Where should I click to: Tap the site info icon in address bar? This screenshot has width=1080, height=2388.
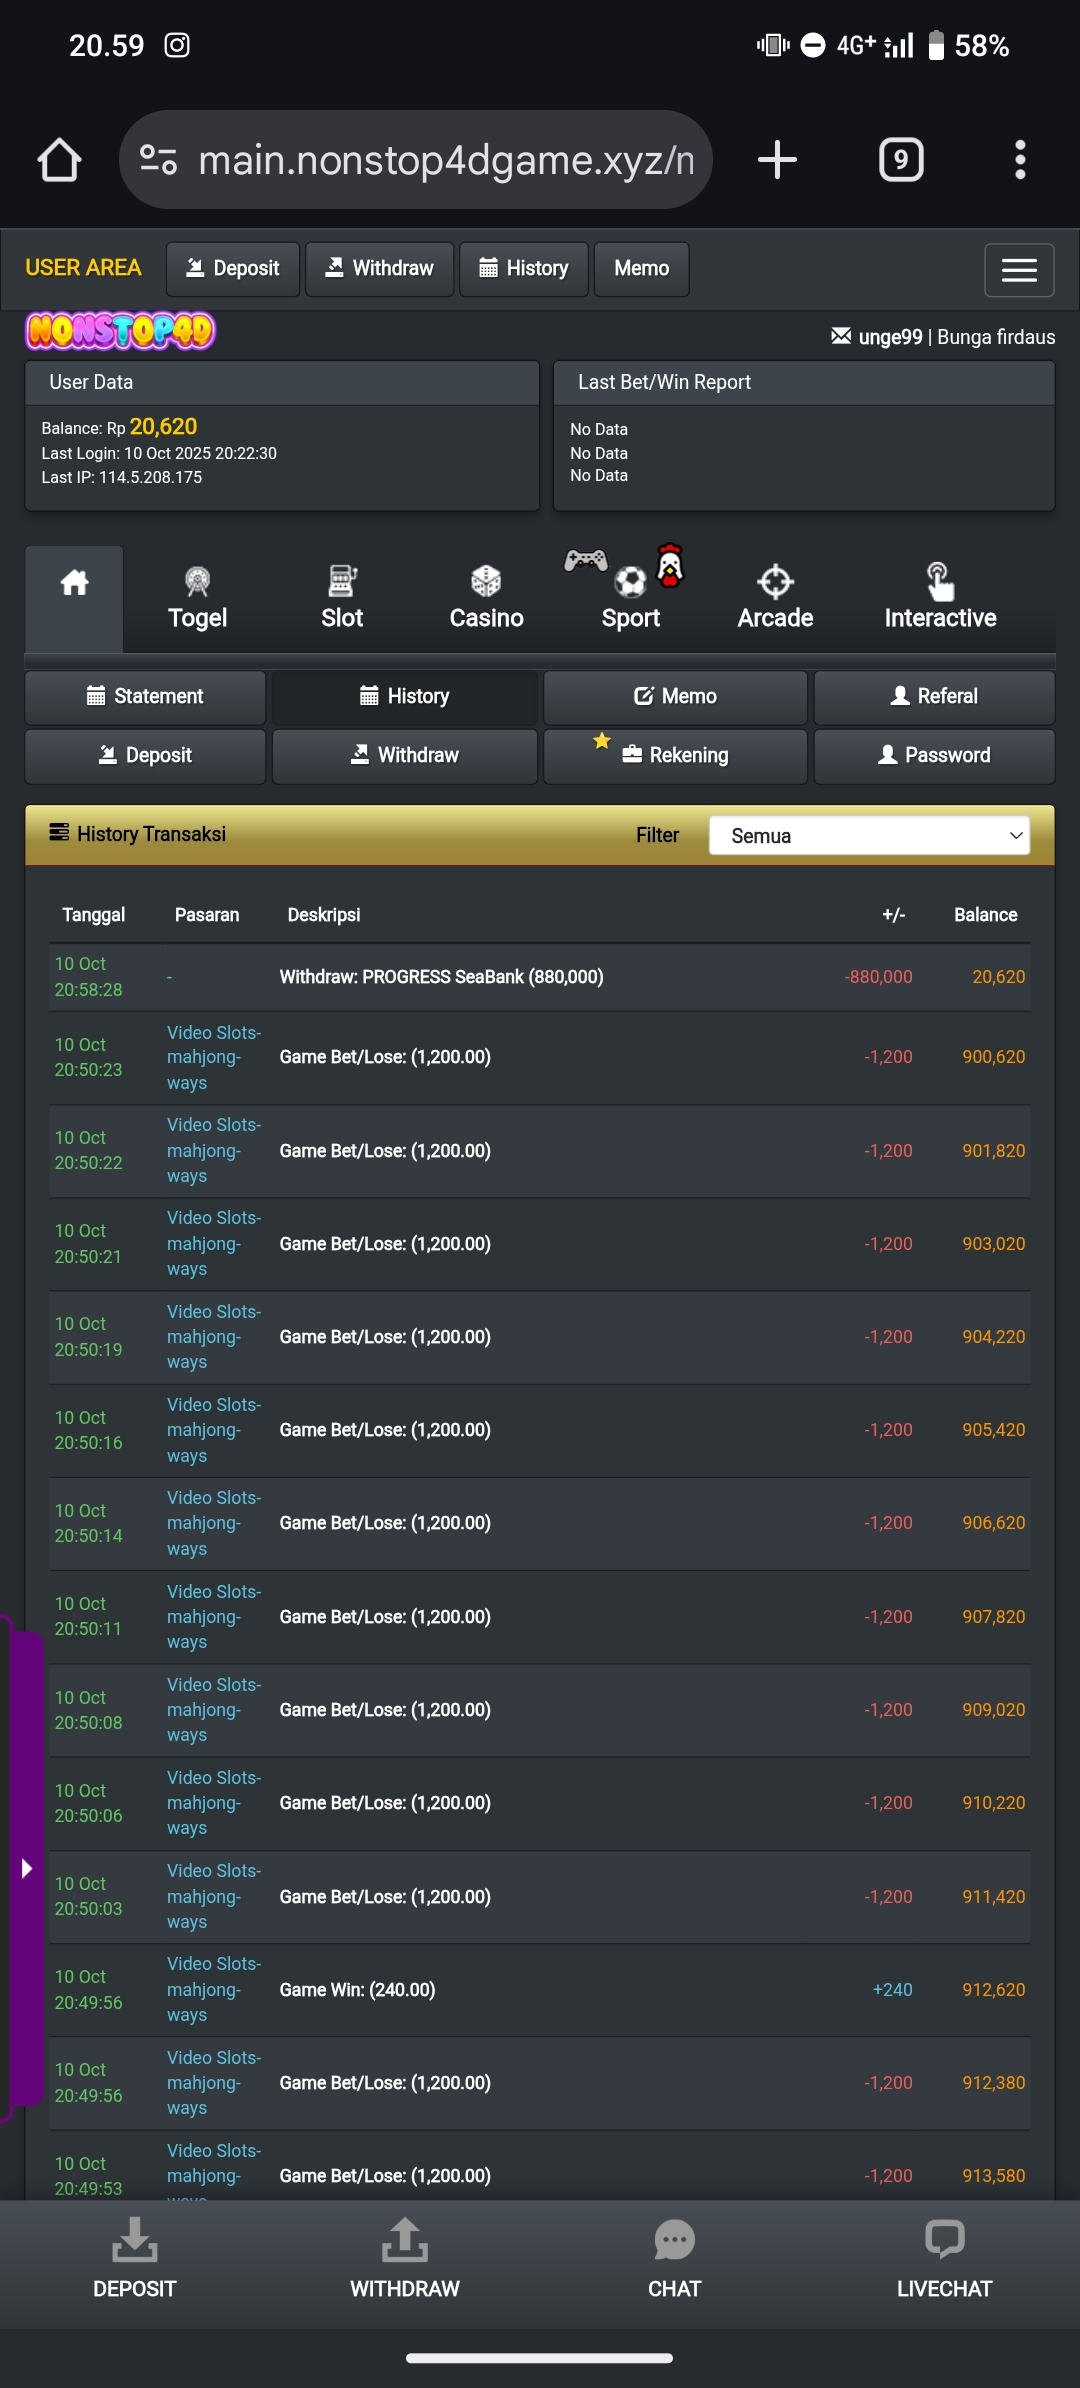[158, 160]
